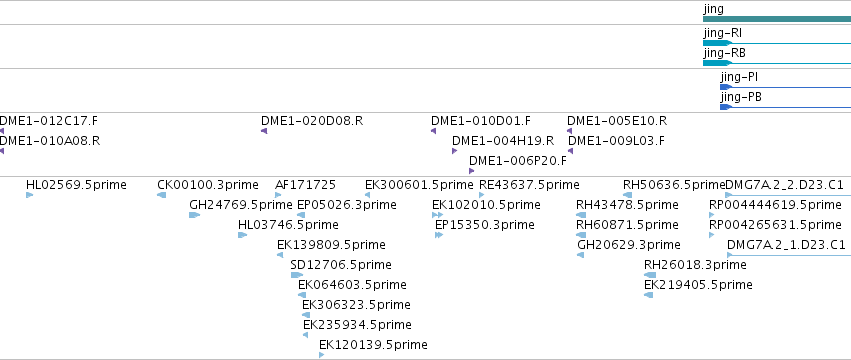Viewport: 851px width, 360px height.
Task: Click the jing-RB transcript glyph
Action: click(x=777, y=63)
